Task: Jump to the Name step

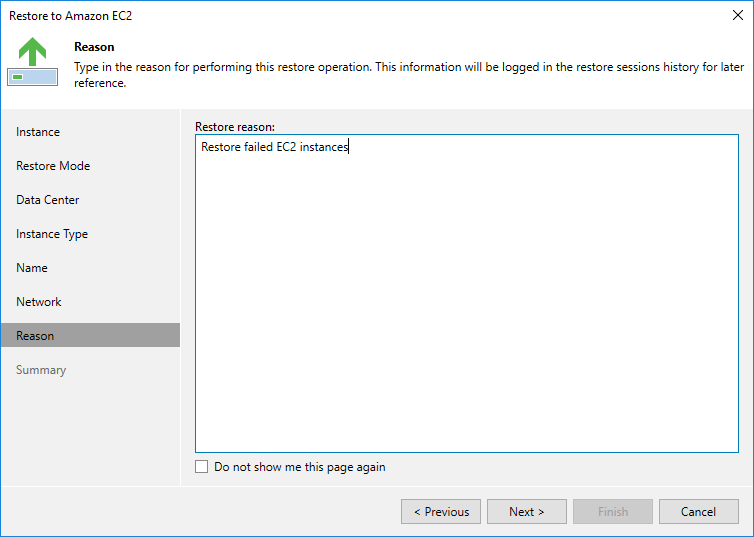Action: (32, 268)
